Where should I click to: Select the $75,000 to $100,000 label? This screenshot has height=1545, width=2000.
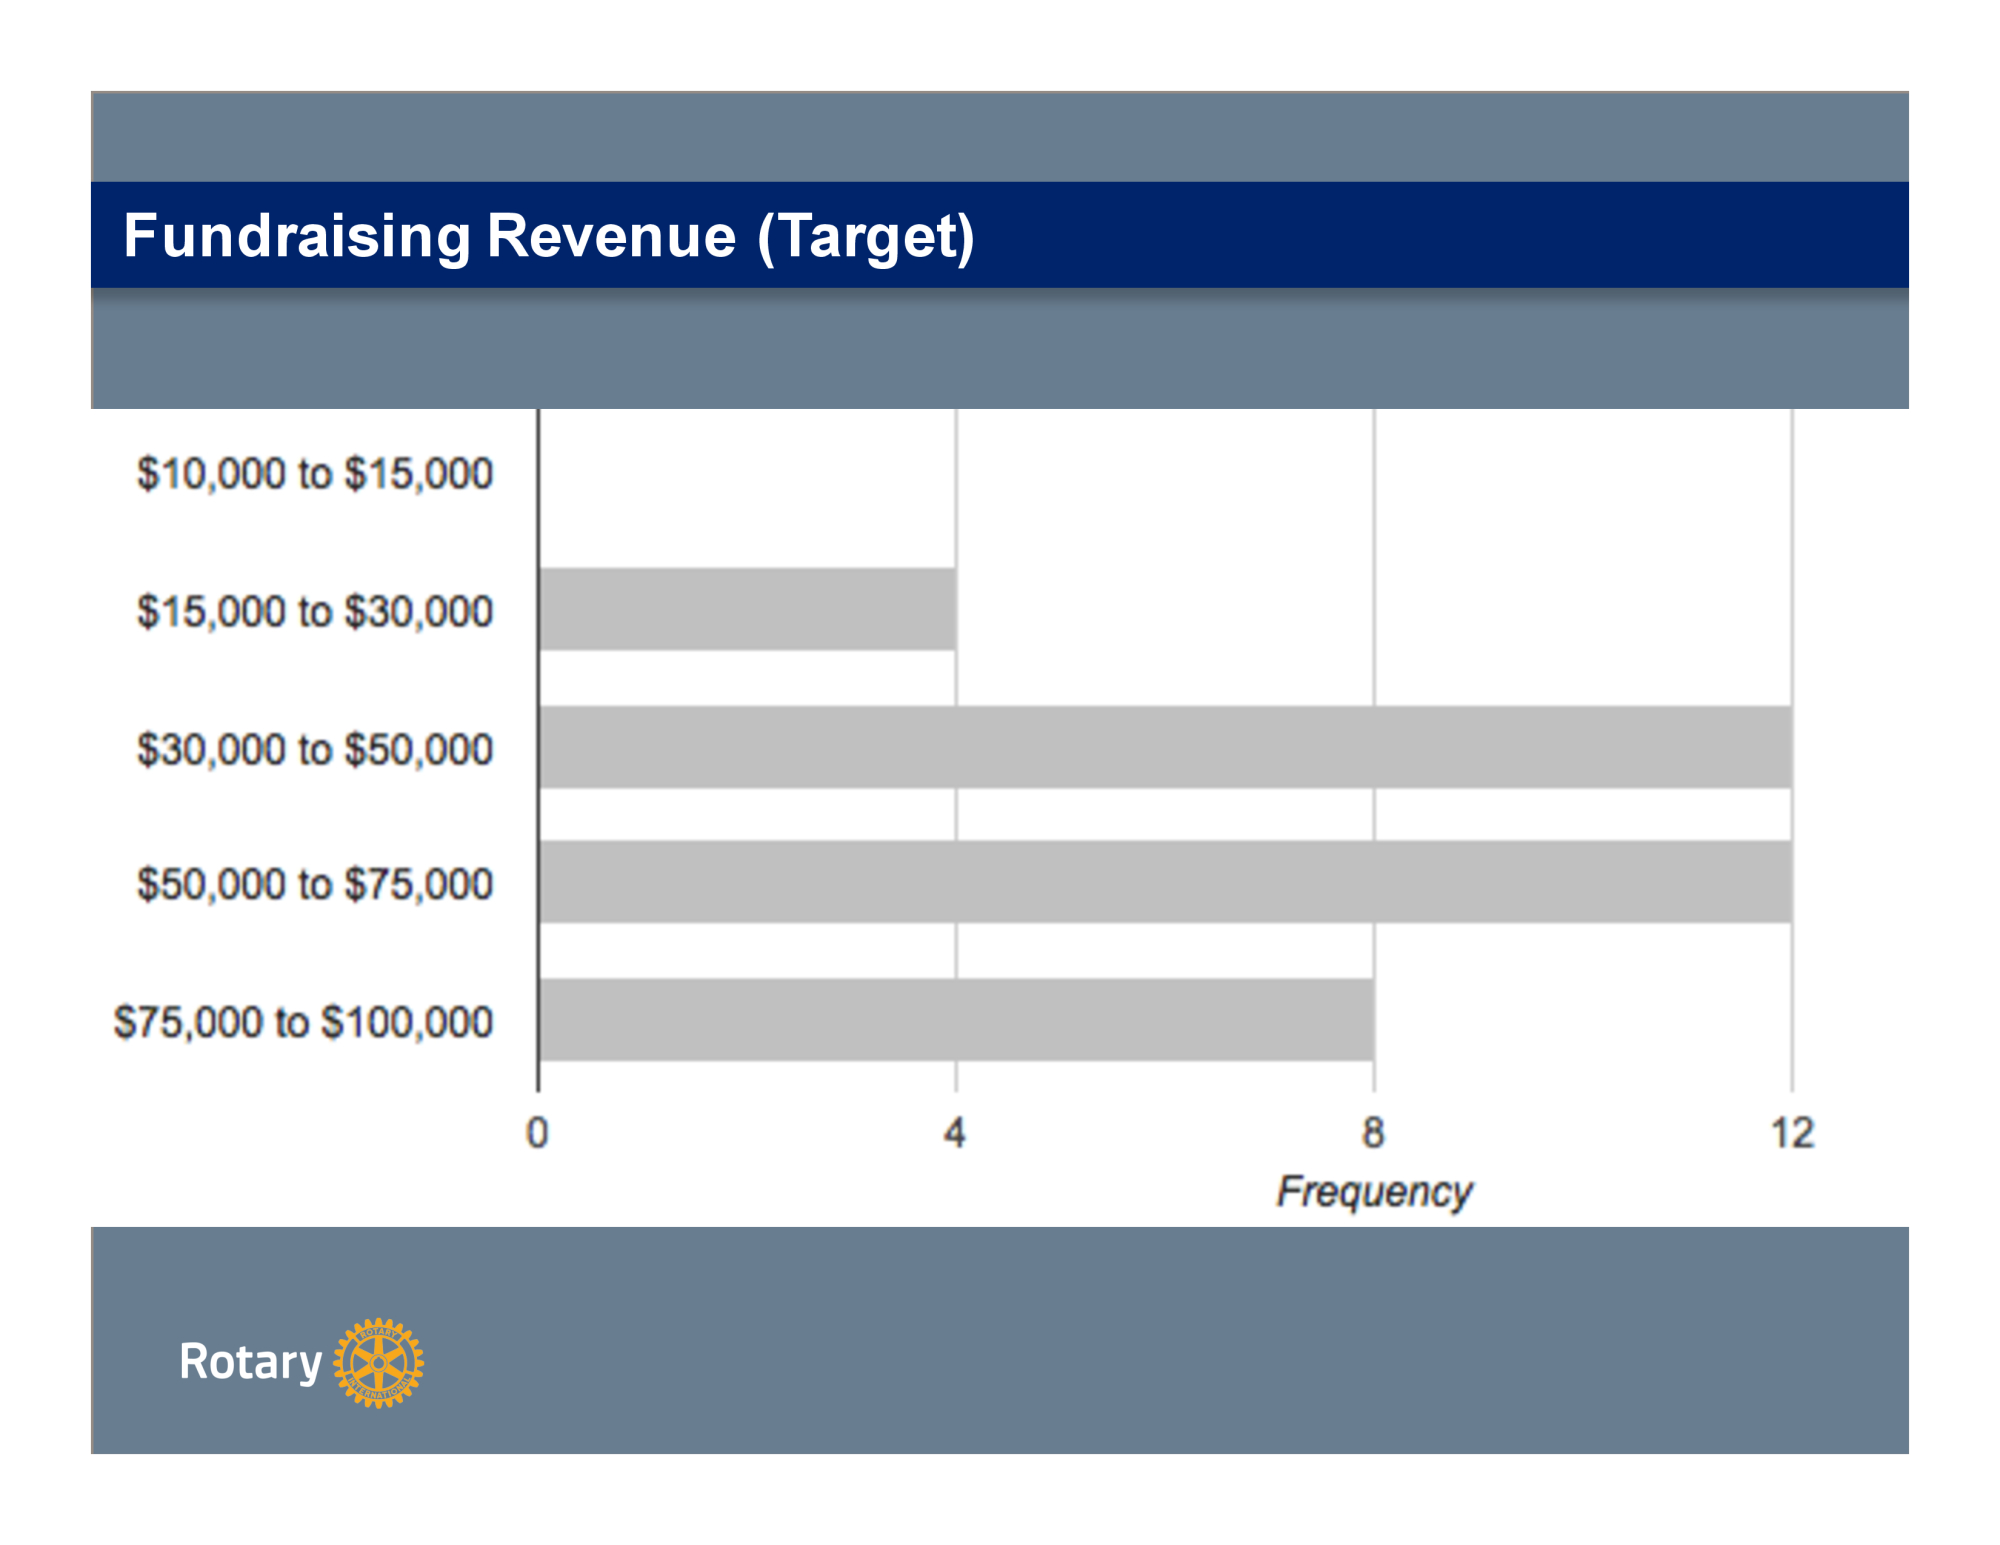pyautogui.click(x=303, y=1022)
